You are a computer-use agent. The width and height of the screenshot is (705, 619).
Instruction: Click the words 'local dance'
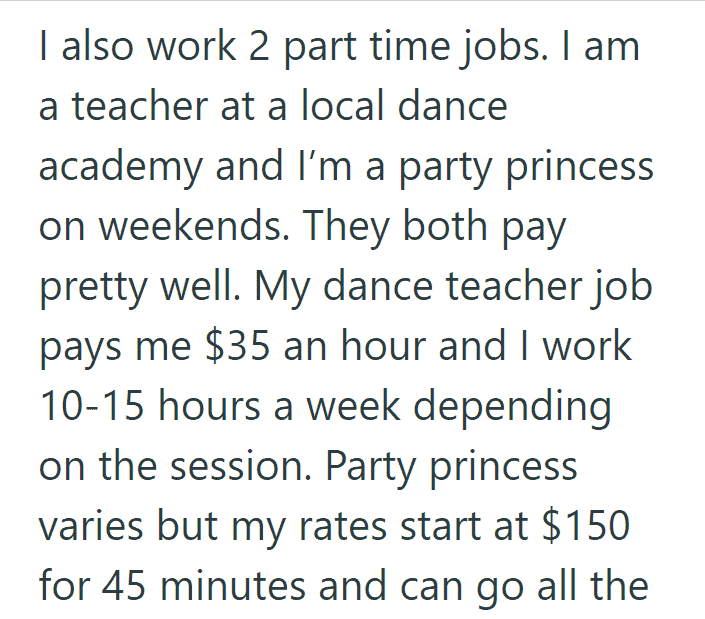click(x=404, y=106)
